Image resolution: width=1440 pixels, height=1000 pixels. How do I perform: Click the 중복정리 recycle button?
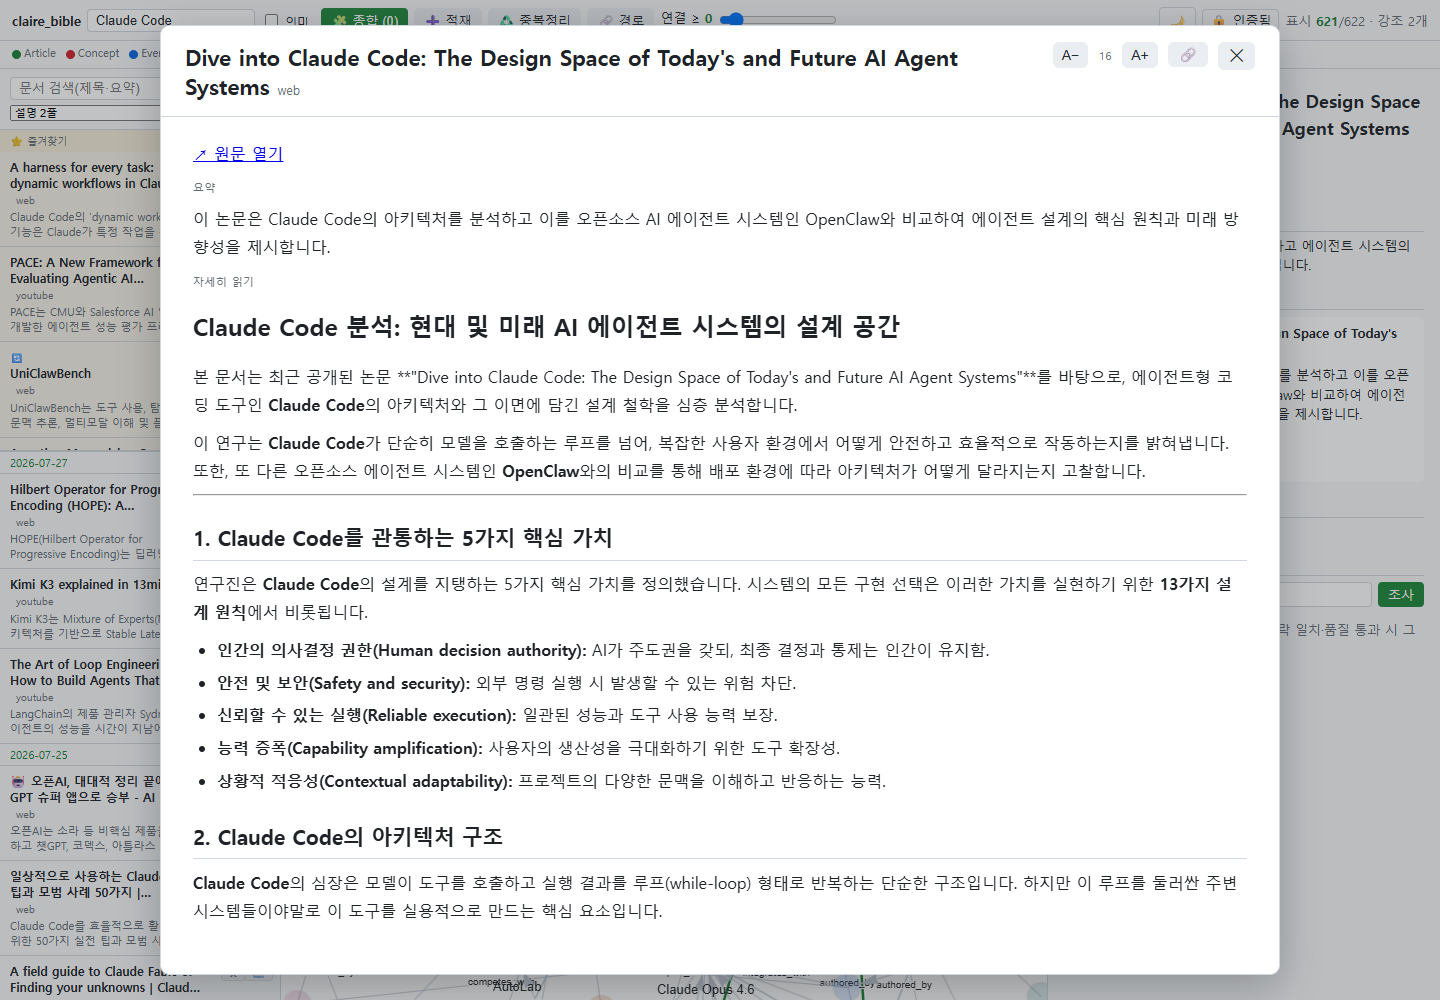point(535,19)
